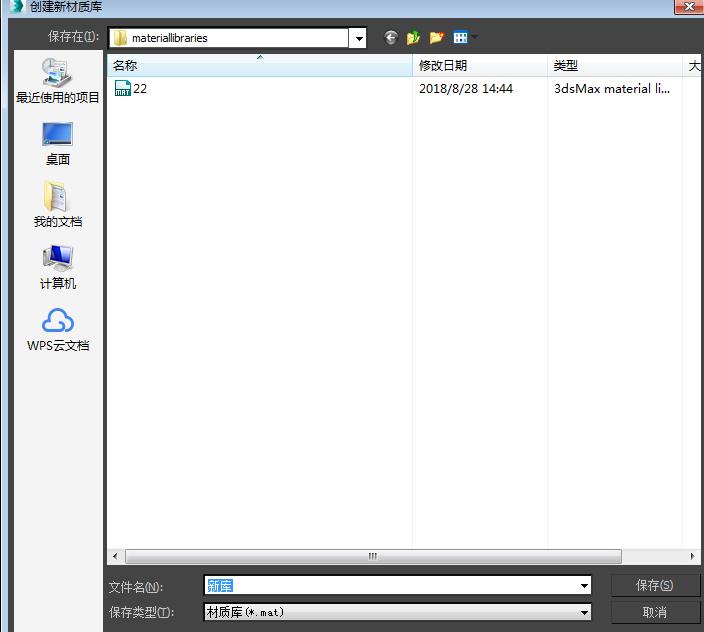Click Save (保存) button
Viewport: 704px width, 632px height.
coord(655,585)
